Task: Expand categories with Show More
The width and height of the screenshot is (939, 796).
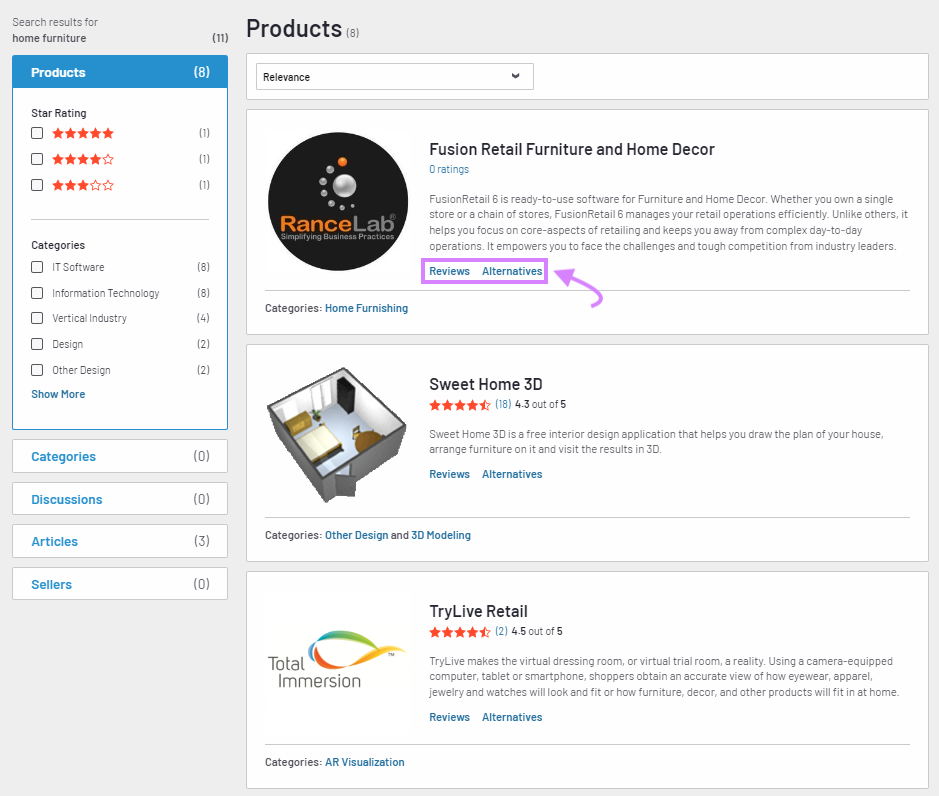Action: point(58,394)
